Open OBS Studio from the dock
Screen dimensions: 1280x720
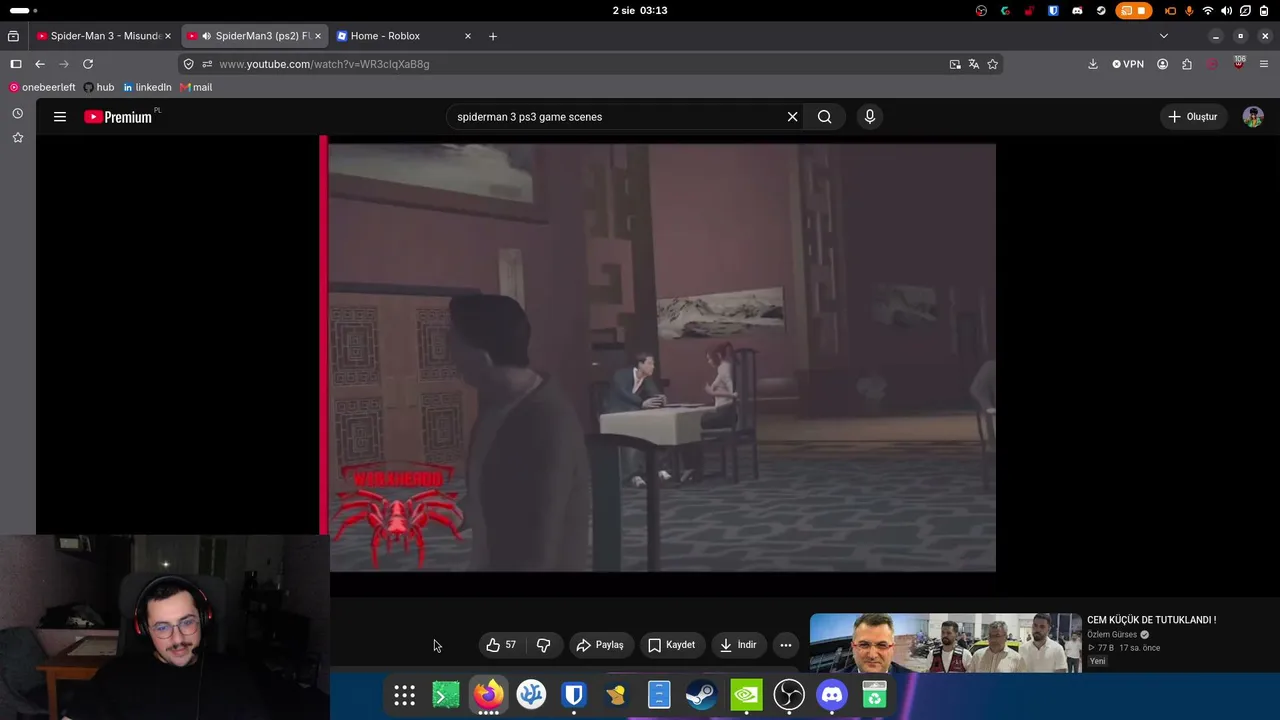click(789, 695)
